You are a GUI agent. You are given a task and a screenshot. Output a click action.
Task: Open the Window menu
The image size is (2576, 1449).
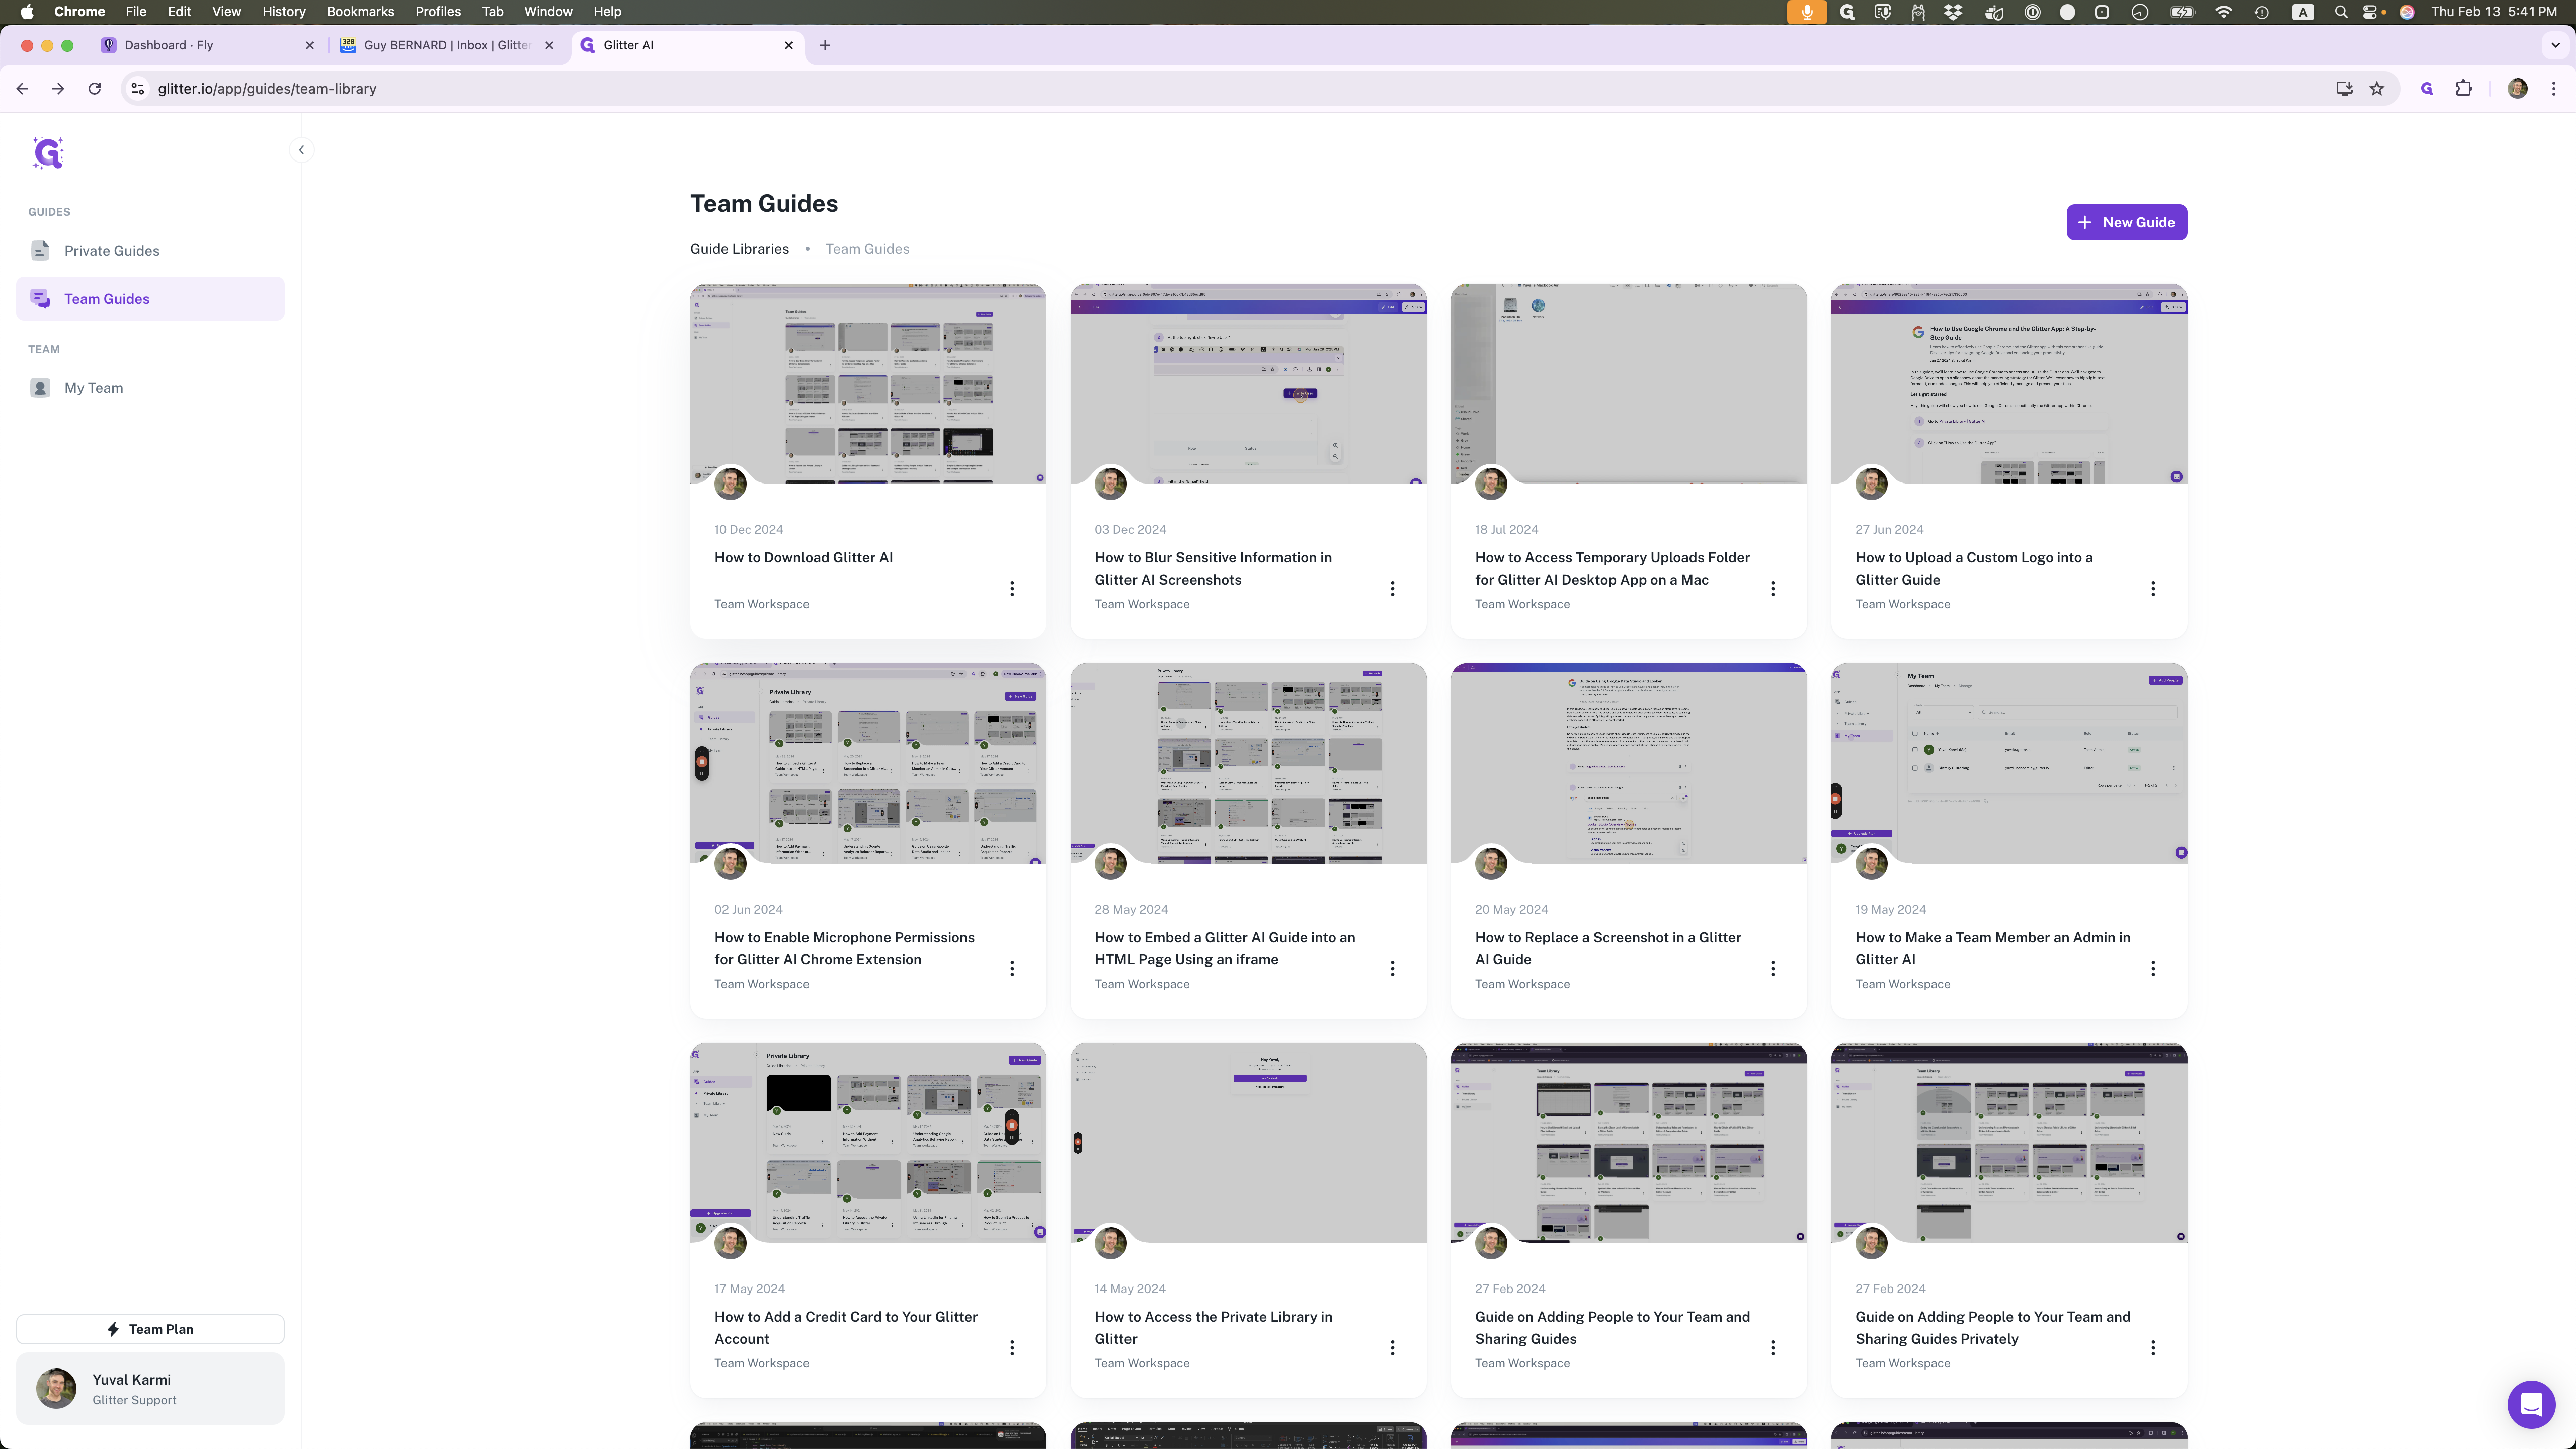click(548, 12)
